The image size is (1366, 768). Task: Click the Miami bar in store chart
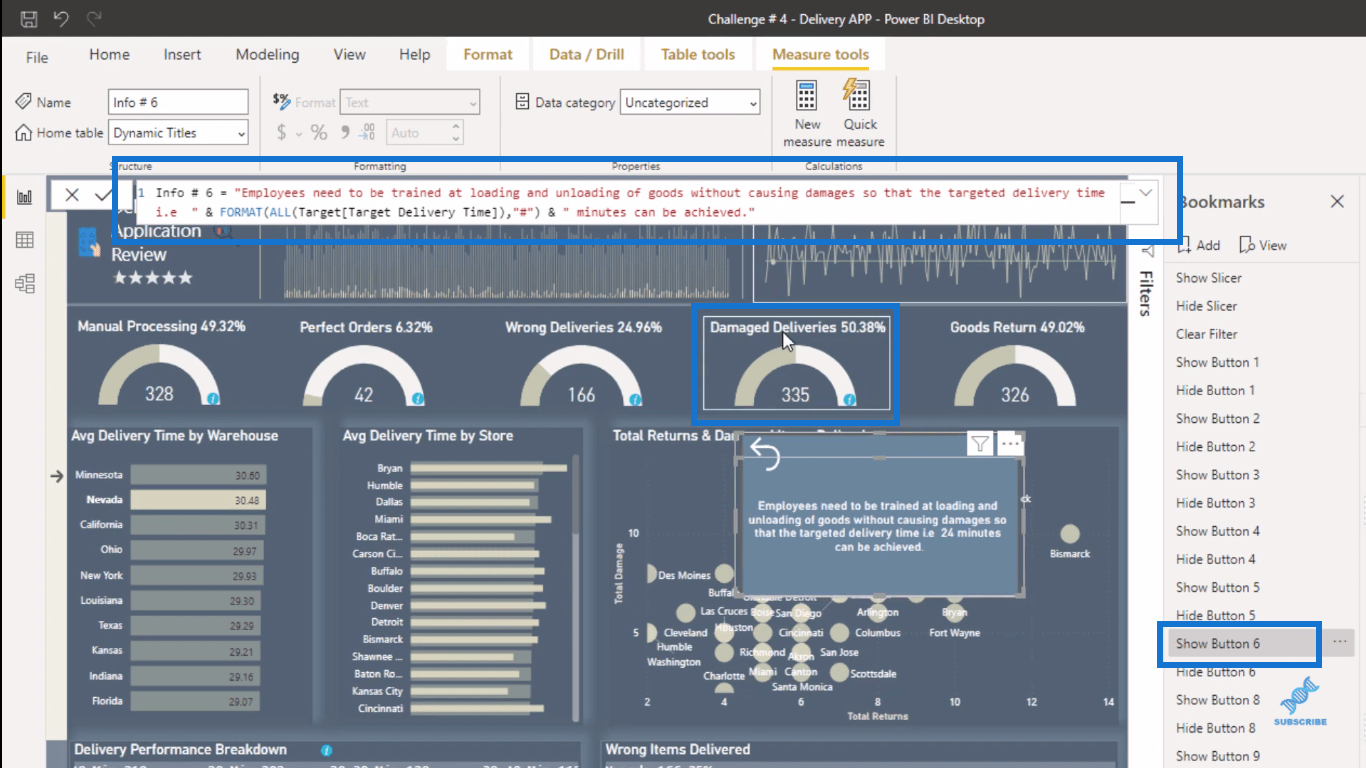coord(481,519)
